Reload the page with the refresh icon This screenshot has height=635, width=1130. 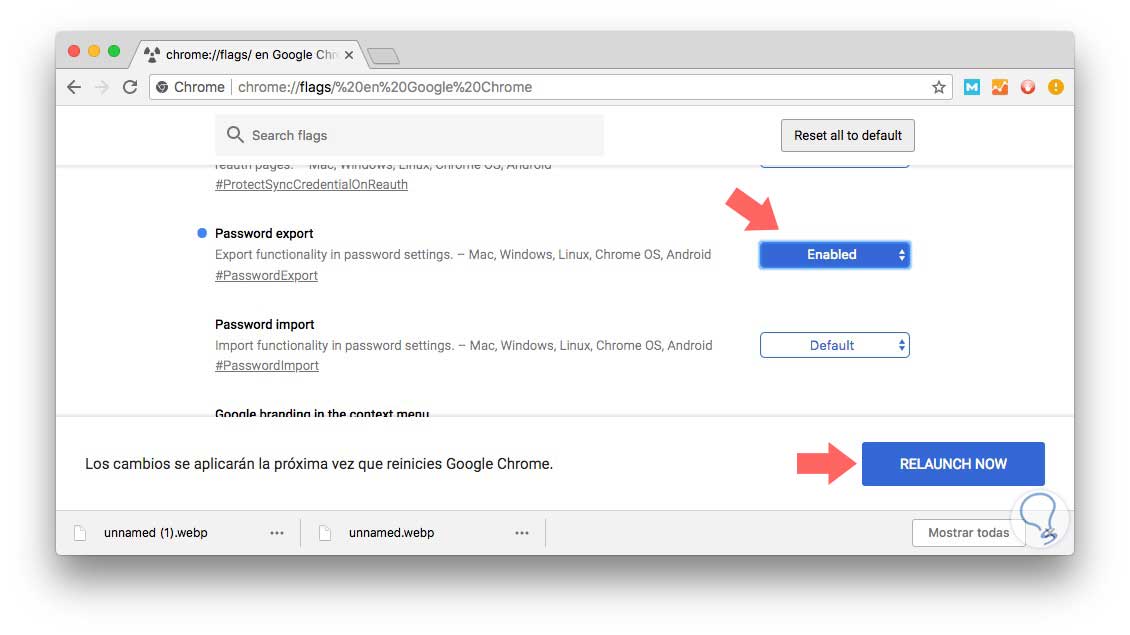[129, 87]
